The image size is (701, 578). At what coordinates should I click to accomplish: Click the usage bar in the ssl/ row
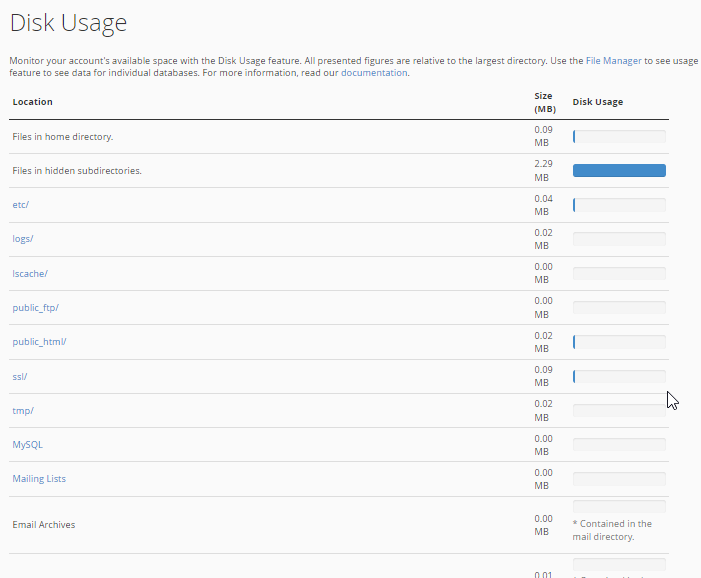619,376
